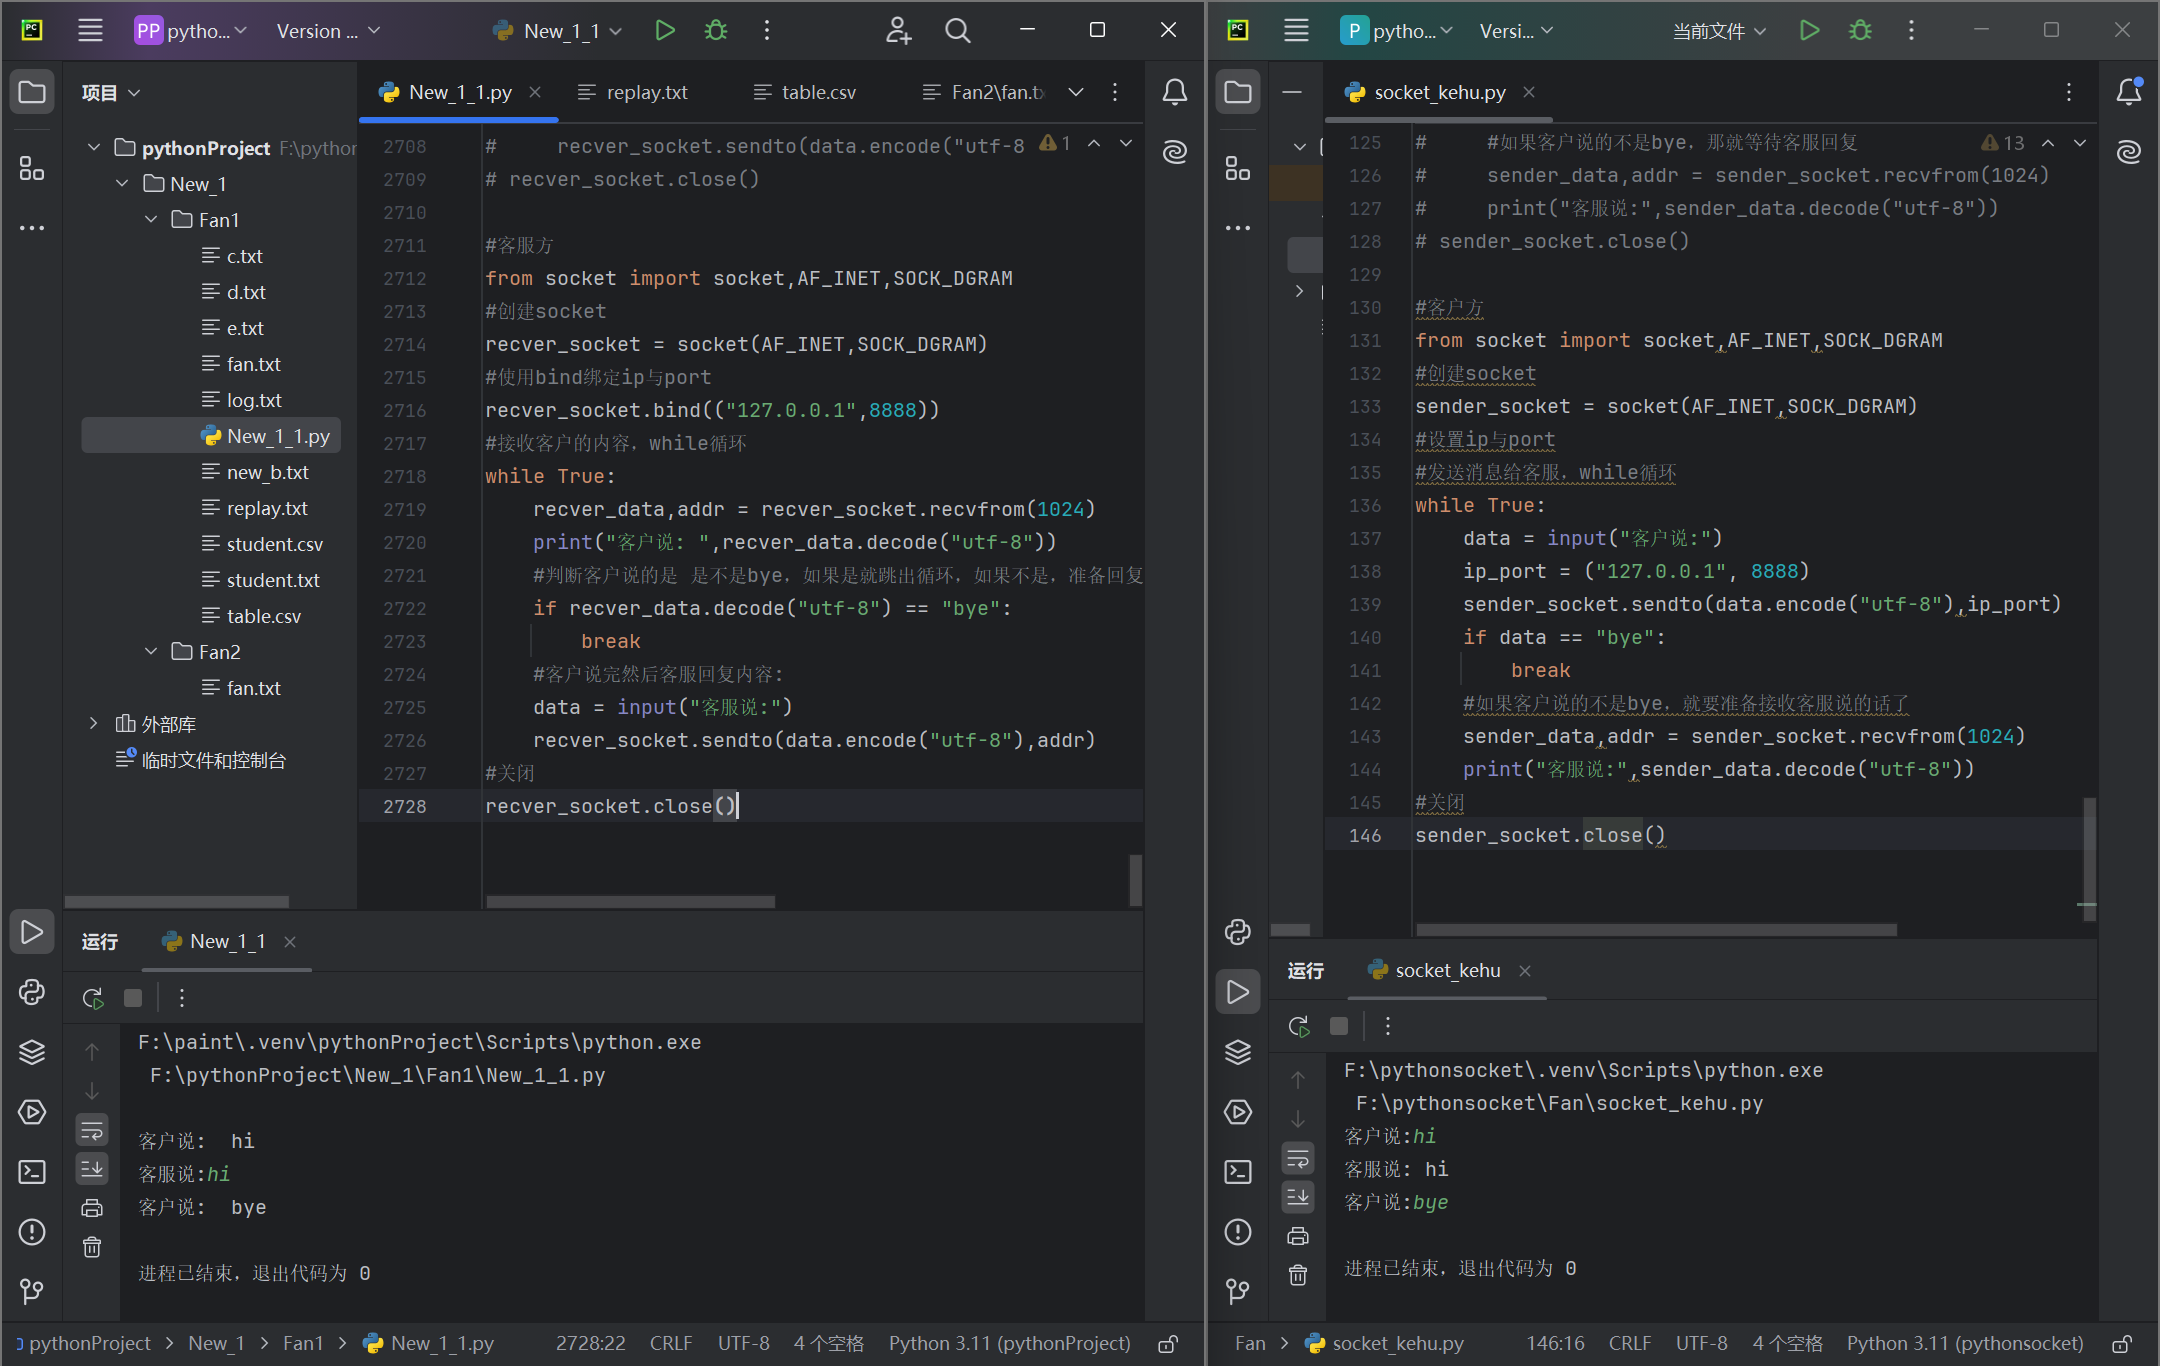Run New_1_1 with the green play button
2160x1366 pixels.
tap(664, 30)
